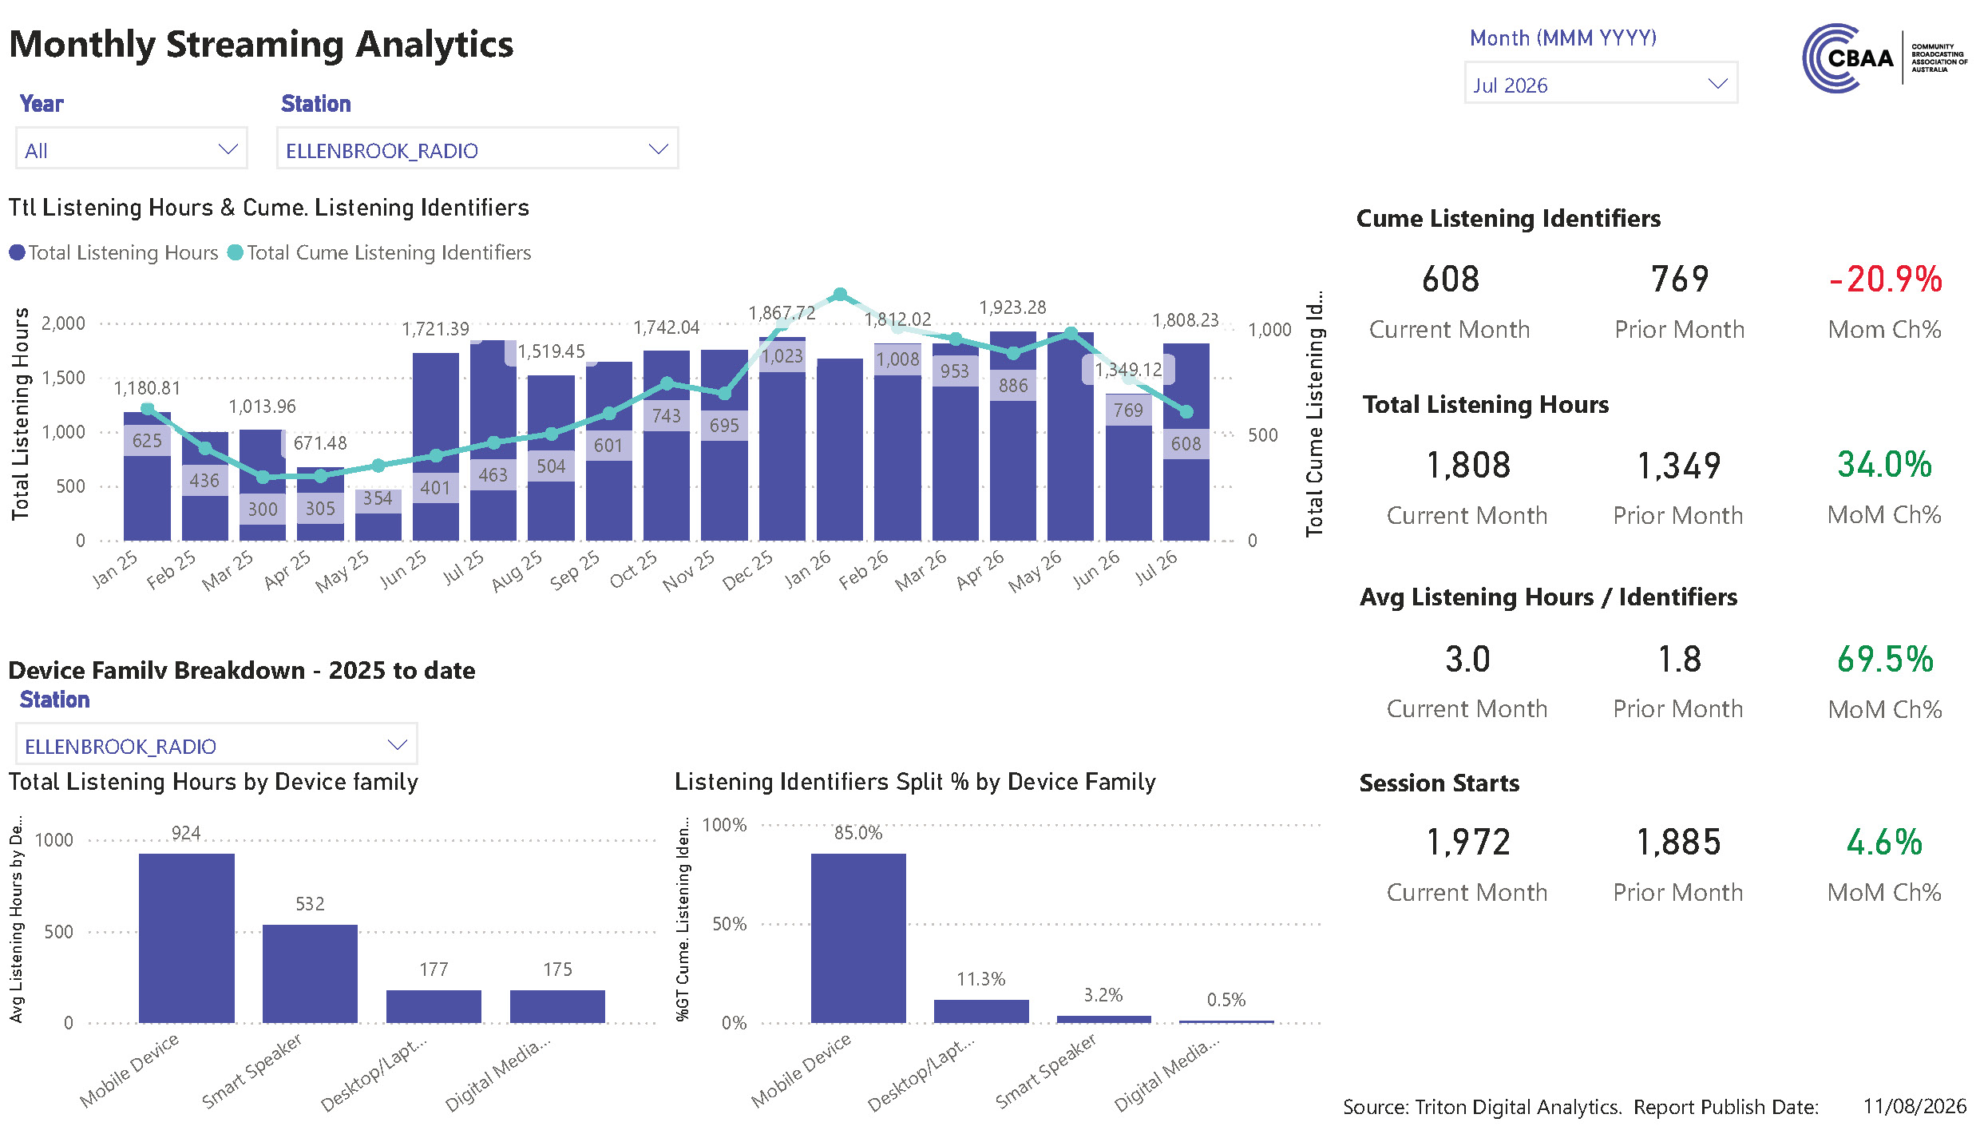This screenshot has height=1142, width=1980.
Task: Open the Month Jul 2026 dropdown
Action: [x=1600, y=84]
